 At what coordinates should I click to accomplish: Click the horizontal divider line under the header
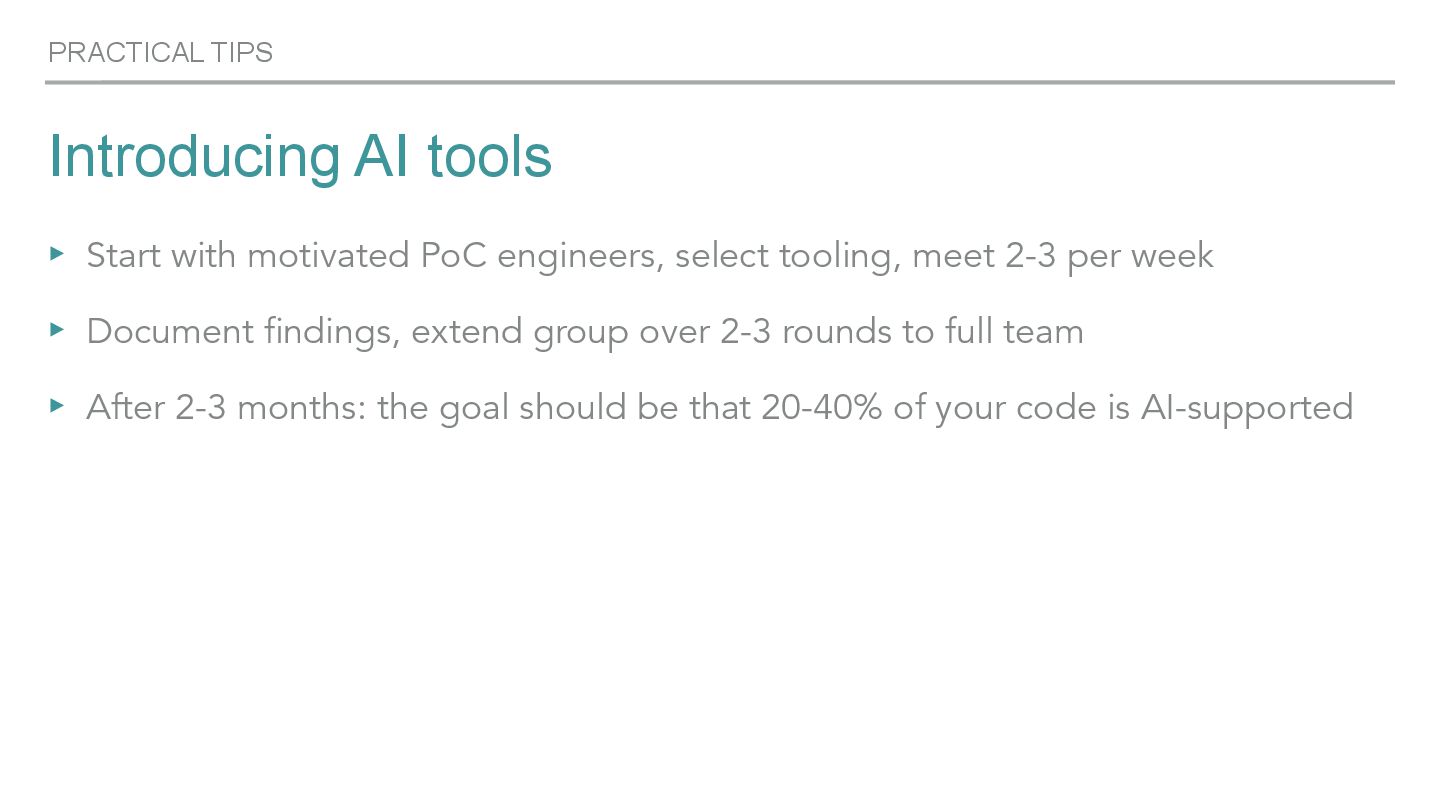click(720, 82)
